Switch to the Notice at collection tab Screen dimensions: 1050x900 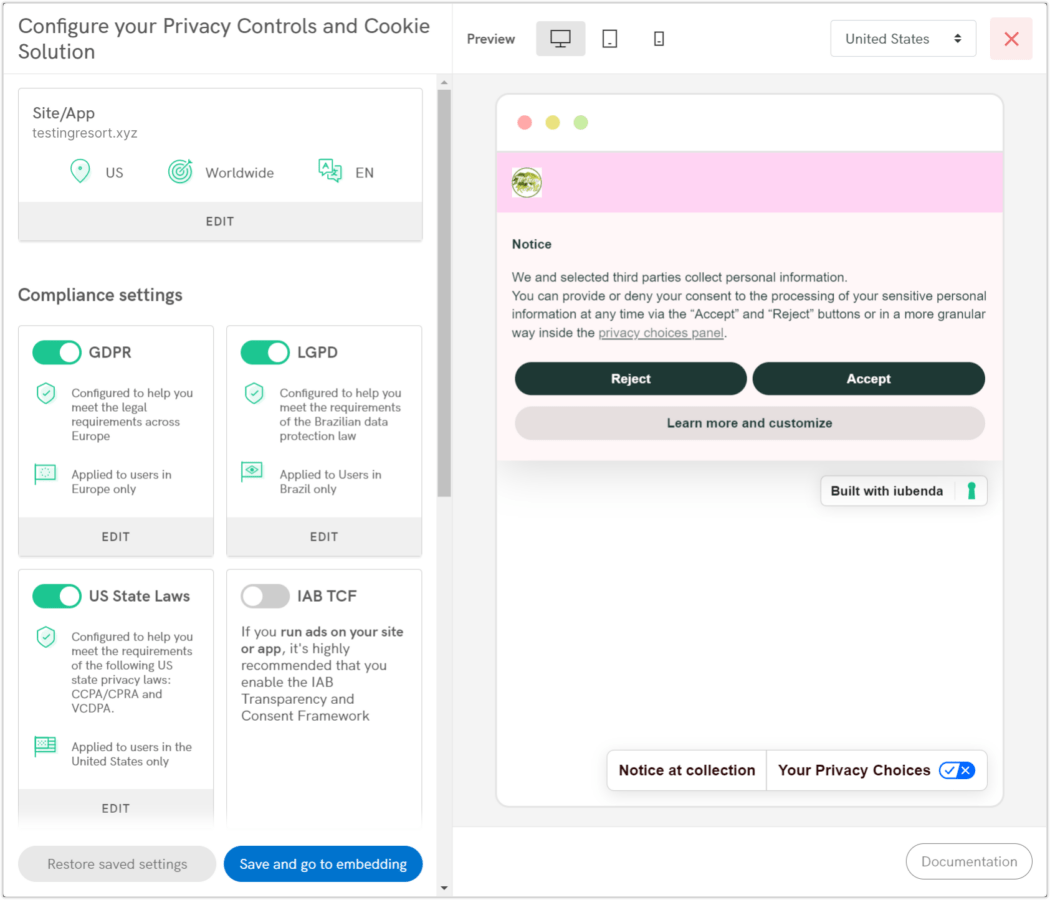point(687,770)
